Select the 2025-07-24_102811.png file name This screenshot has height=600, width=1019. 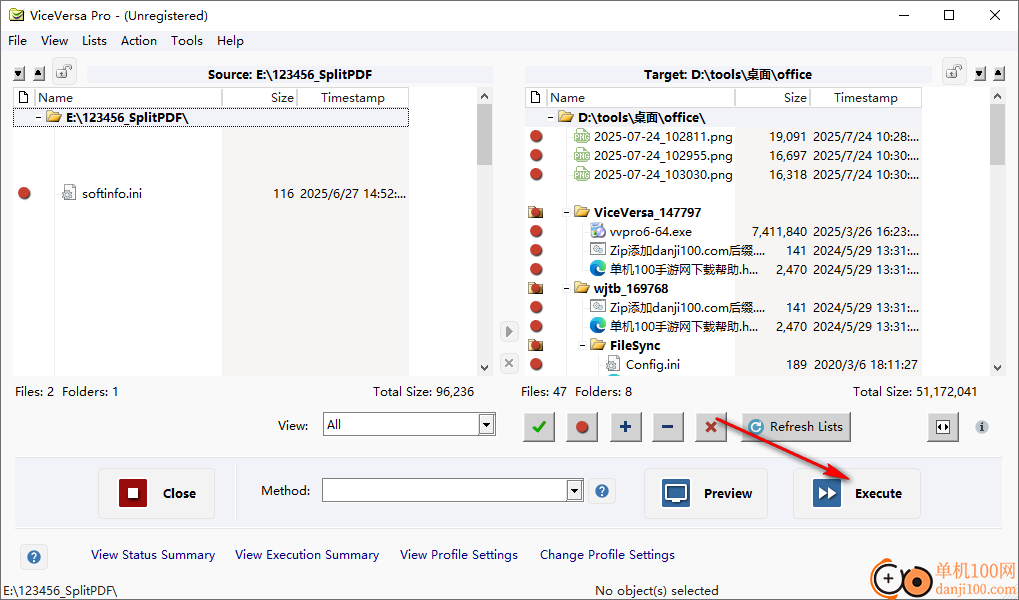pyautogui.click(x=663, y=137)
